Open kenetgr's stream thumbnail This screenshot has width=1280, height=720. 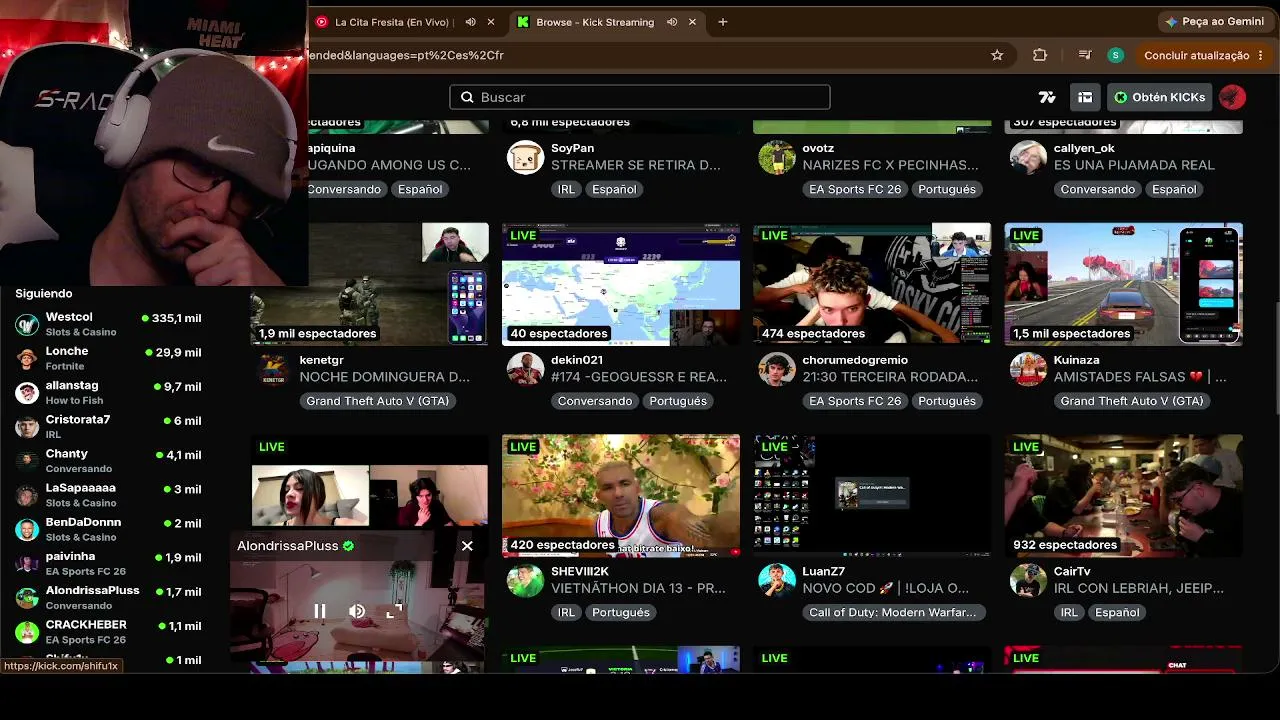[x=369, y=284]
